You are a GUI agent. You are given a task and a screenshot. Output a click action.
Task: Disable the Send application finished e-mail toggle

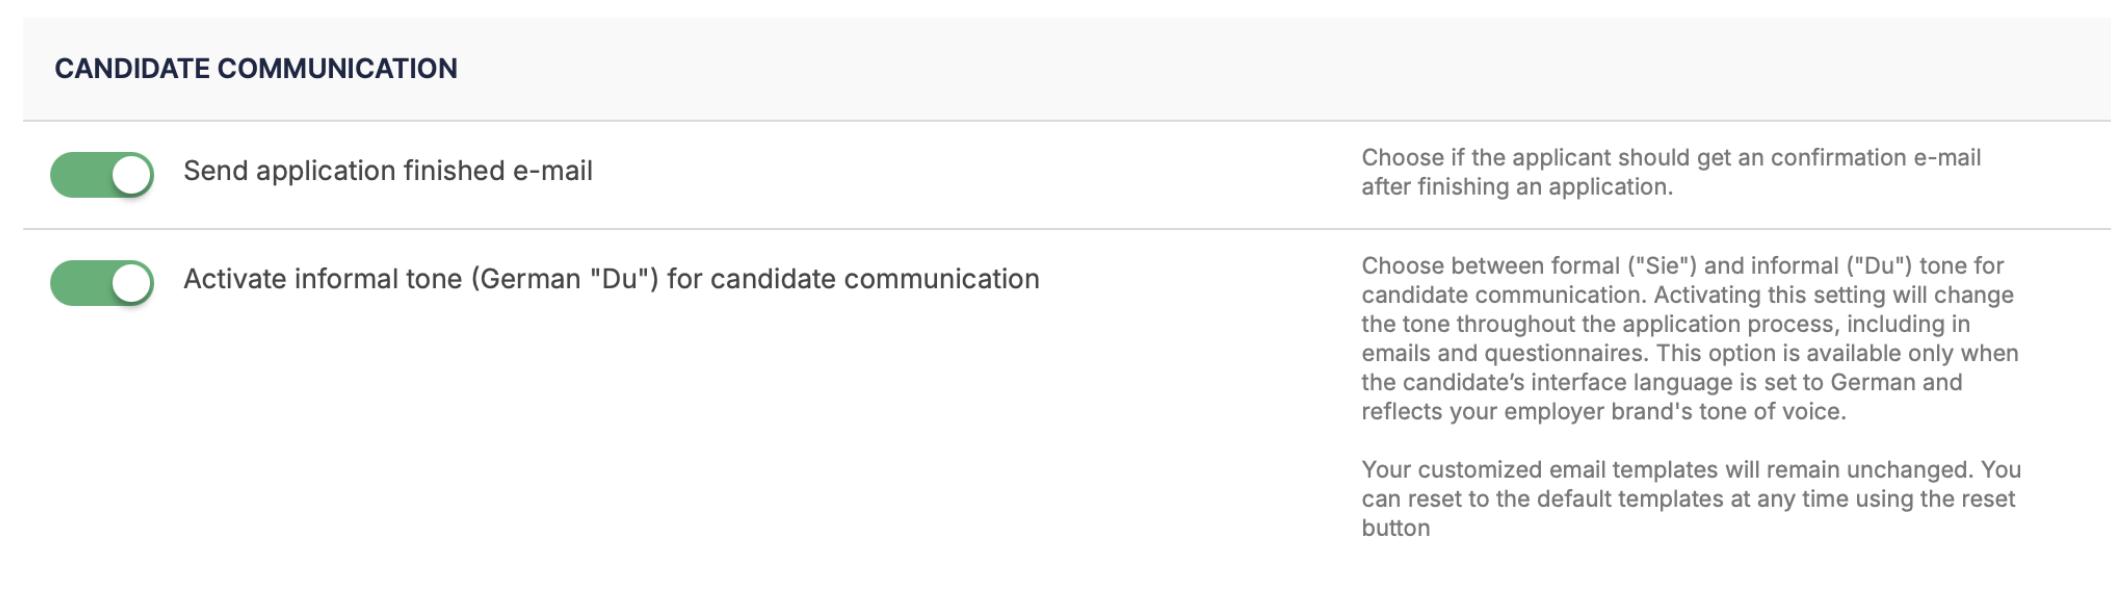pyautogui.click(x=102, y=175)
